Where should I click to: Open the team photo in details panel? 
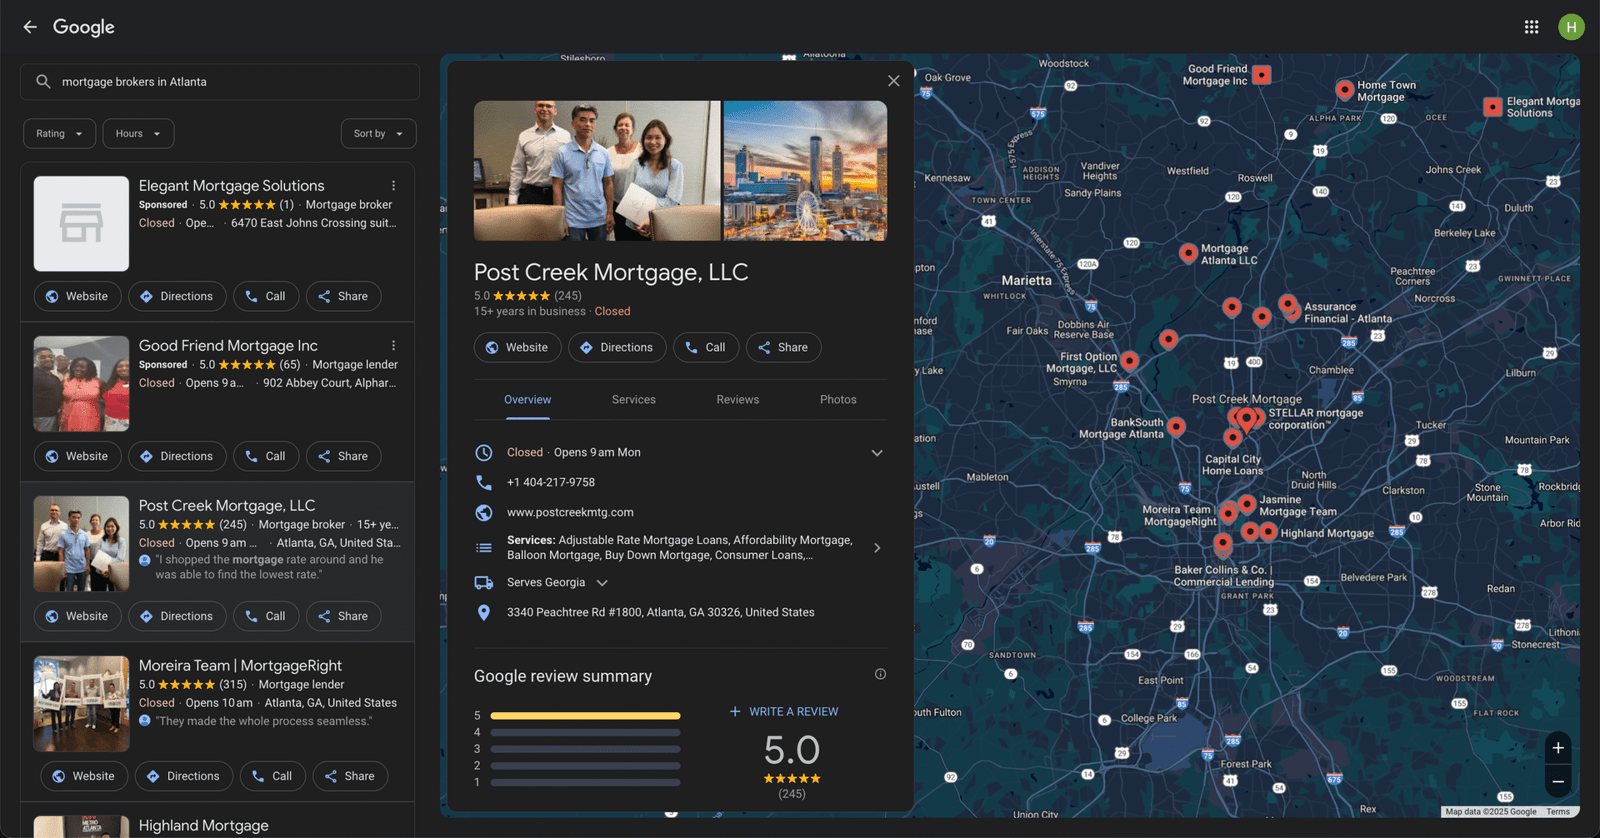click(597, 171)
